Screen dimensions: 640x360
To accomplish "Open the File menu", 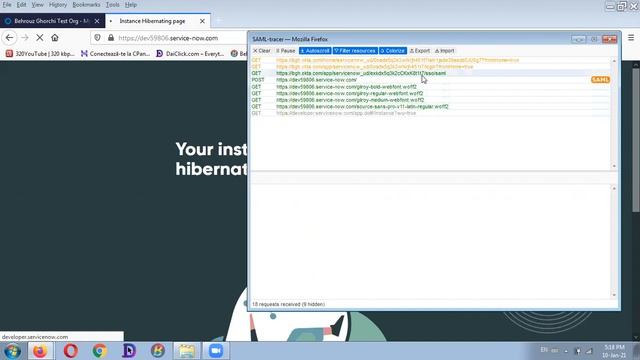I will coord(7,5).
